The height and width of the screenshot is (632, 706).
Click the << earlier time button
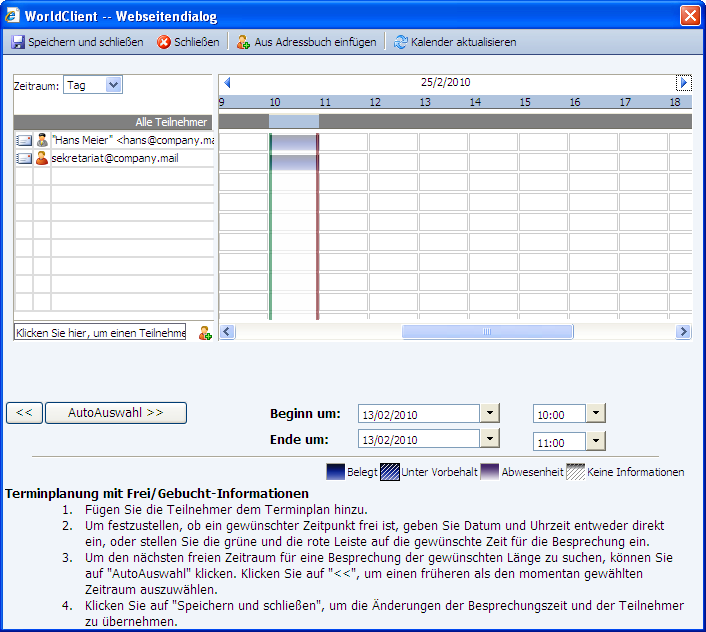coord(24,412)
